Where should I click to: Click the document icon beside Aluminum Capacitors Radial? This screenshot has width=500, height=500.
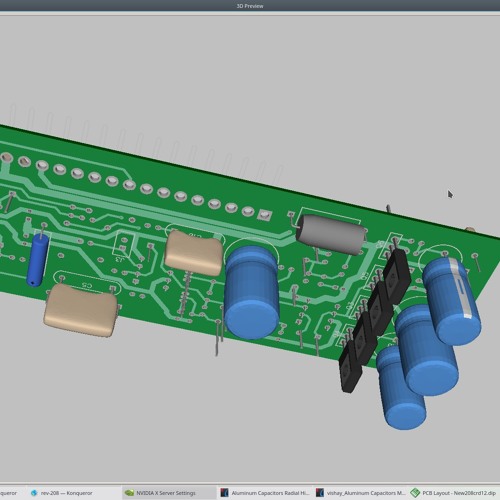tap(225, 493)
